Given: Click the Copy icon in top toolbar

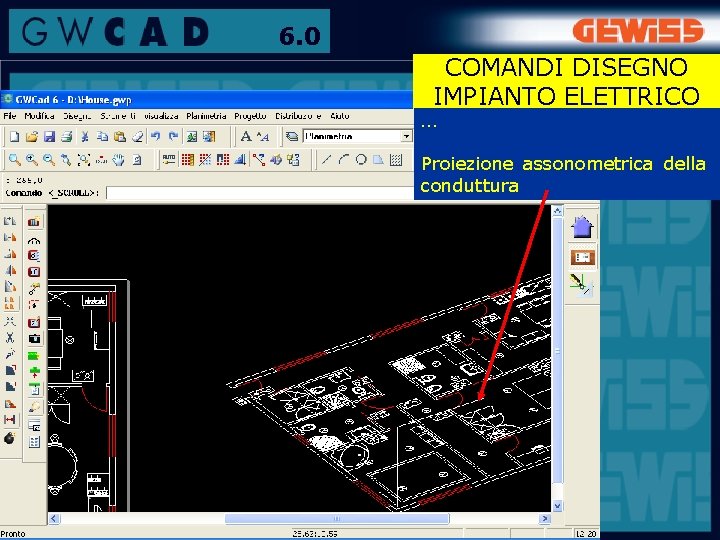Looking at the screenshot, I should [x=102, y=136].
